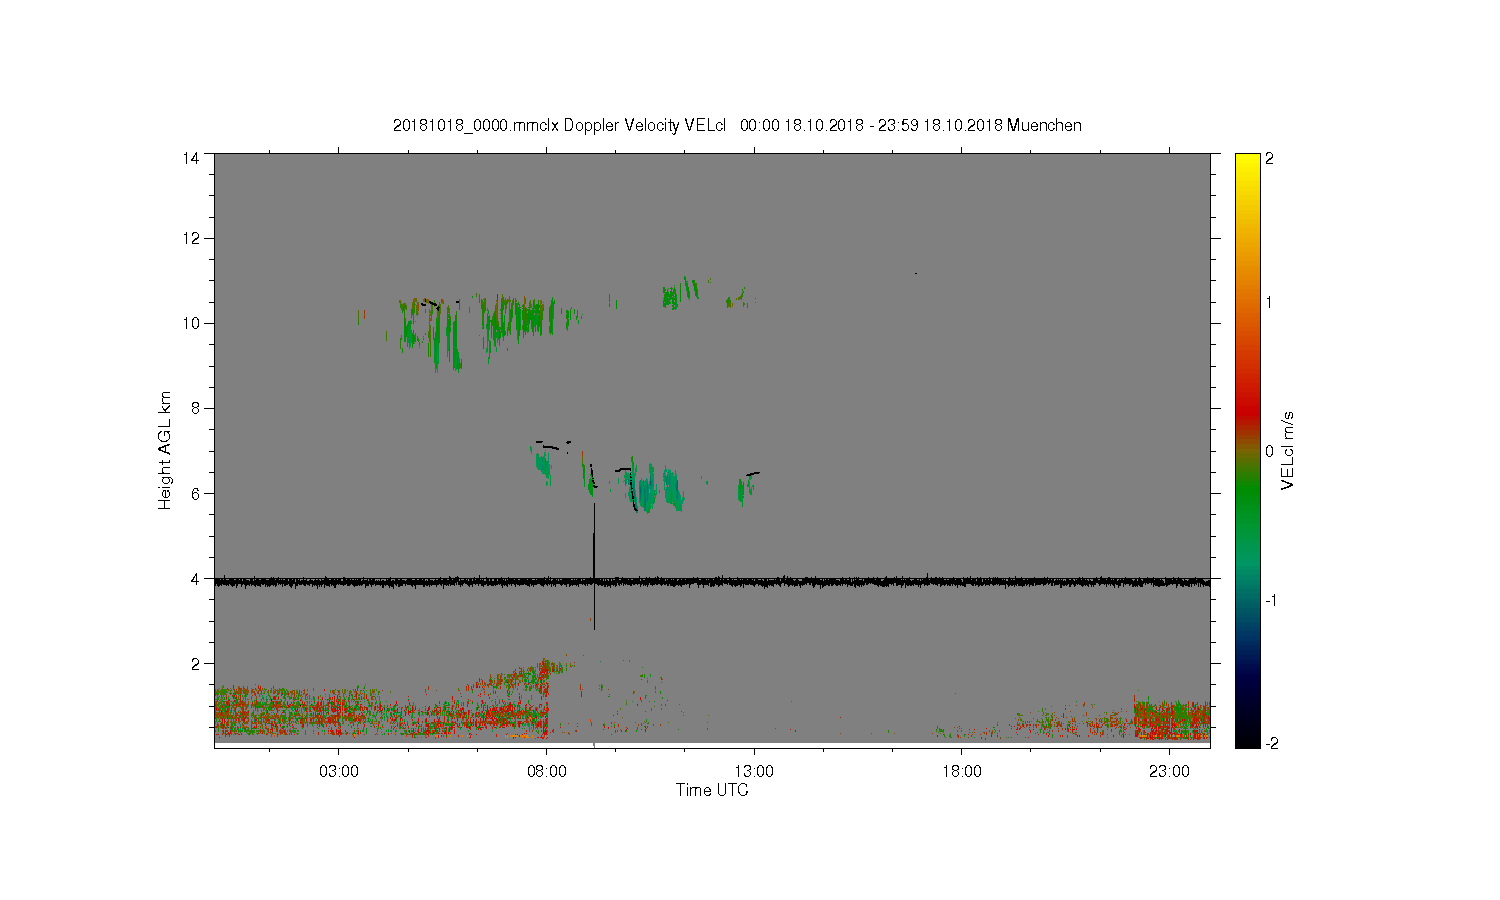The image size is (1500, 900).
Task: Click the height axis label 2 on left
Action: pyautogui.click(x=196, y=663)
